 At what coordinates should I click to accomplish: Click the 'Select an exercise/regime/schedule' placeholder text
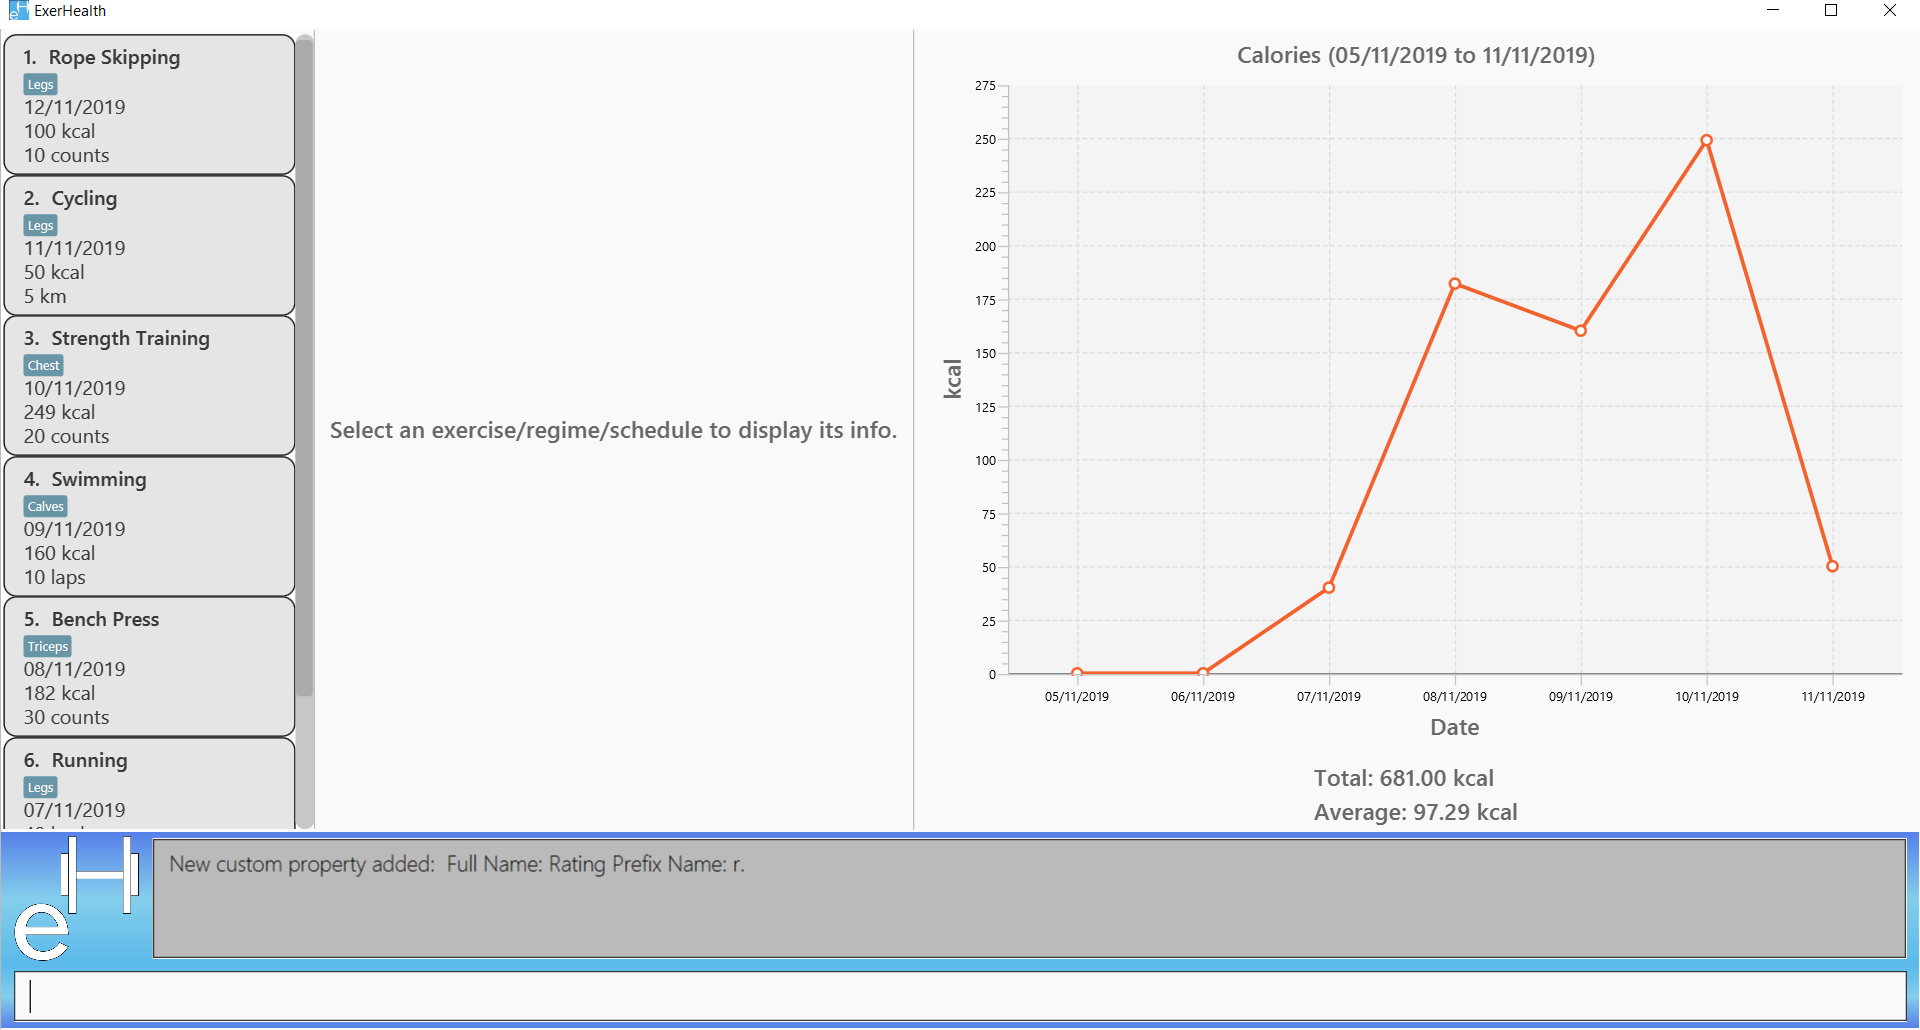click(613, 430)
